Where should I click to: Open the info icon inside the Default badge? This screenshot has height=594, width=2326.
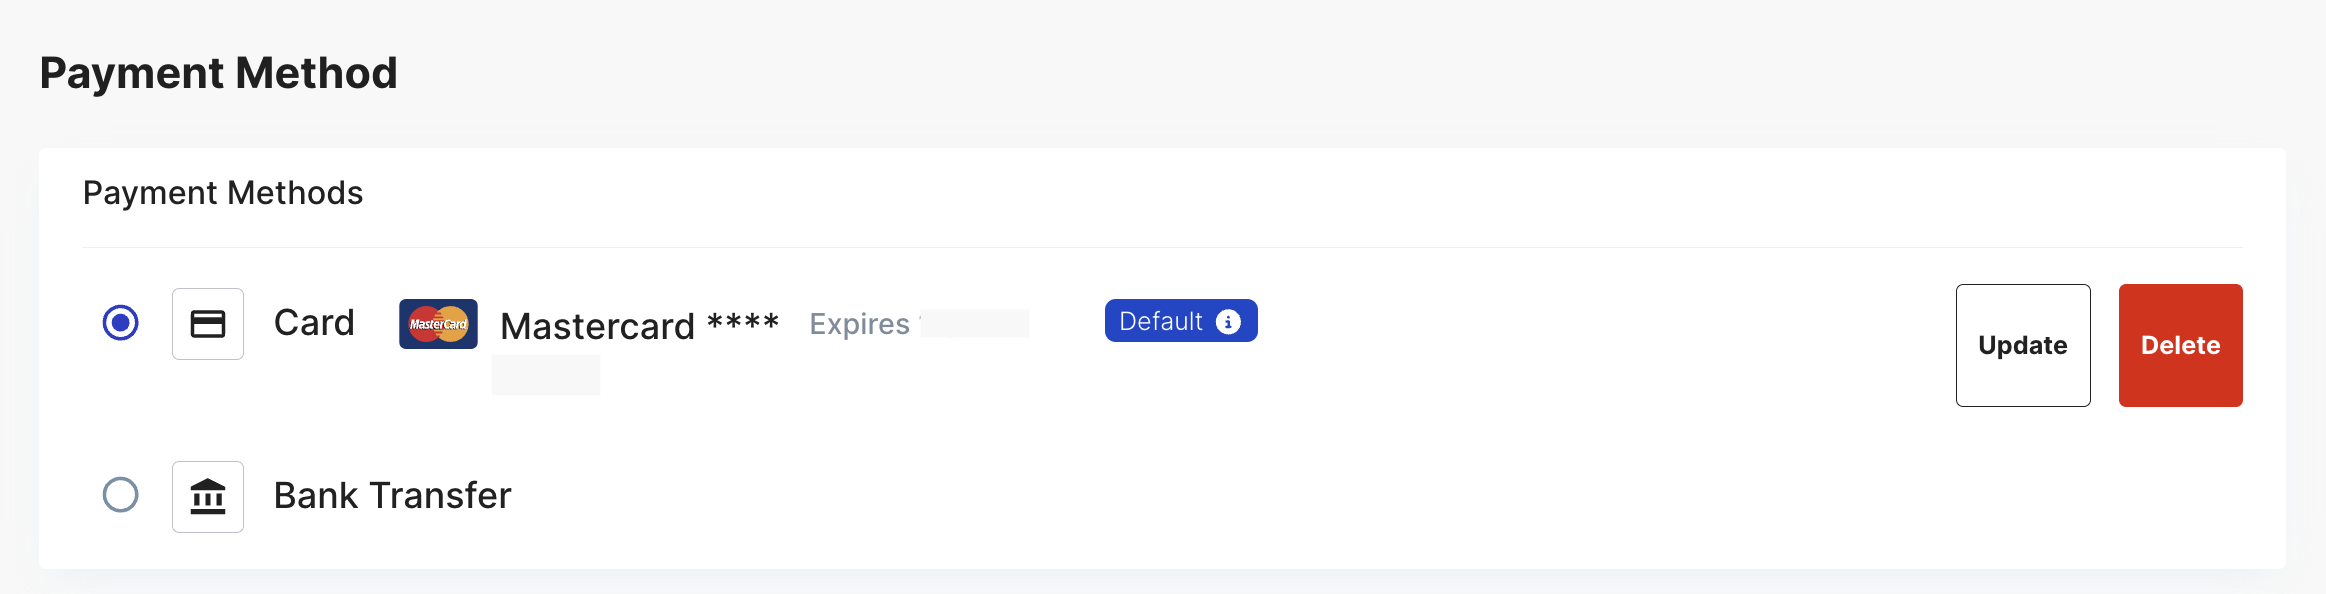coord(1228,321)
